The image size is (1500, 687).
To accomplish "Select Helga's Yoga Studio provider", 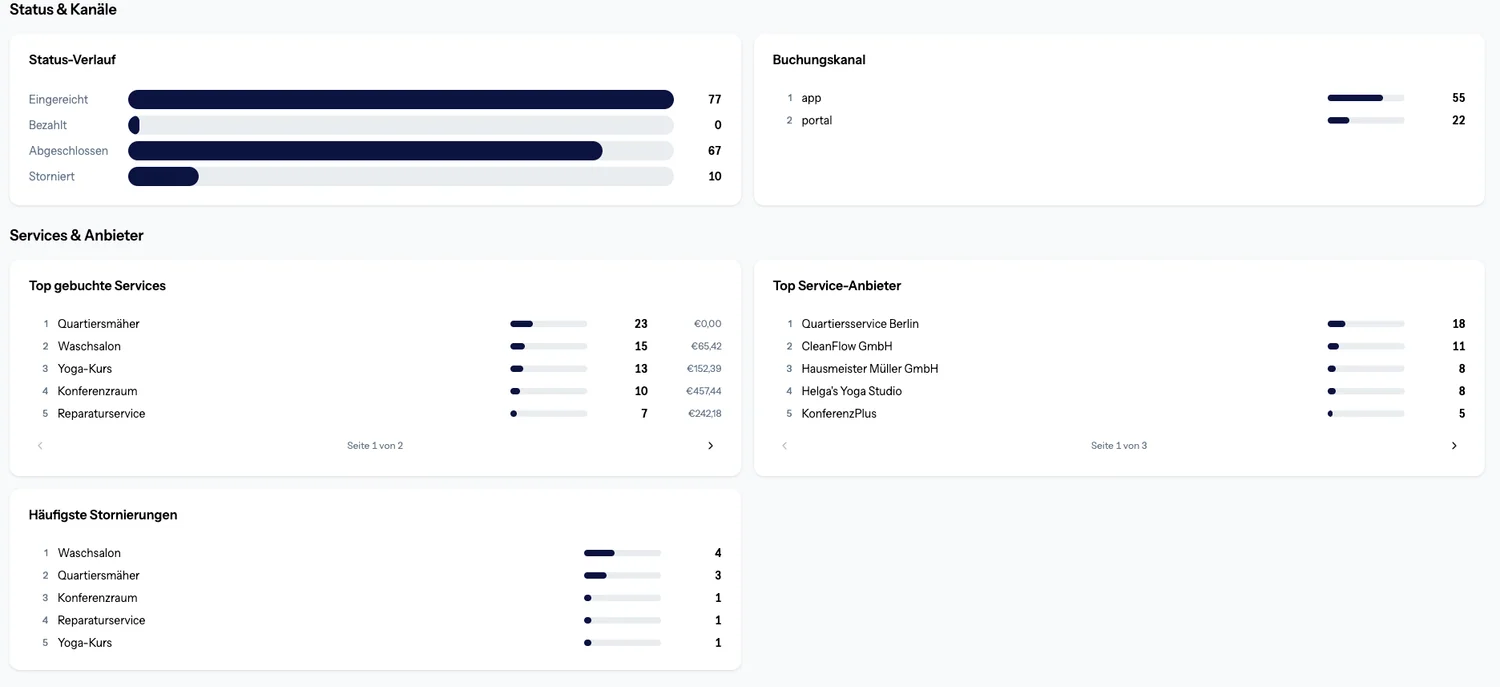I will (x=852, y=391).
